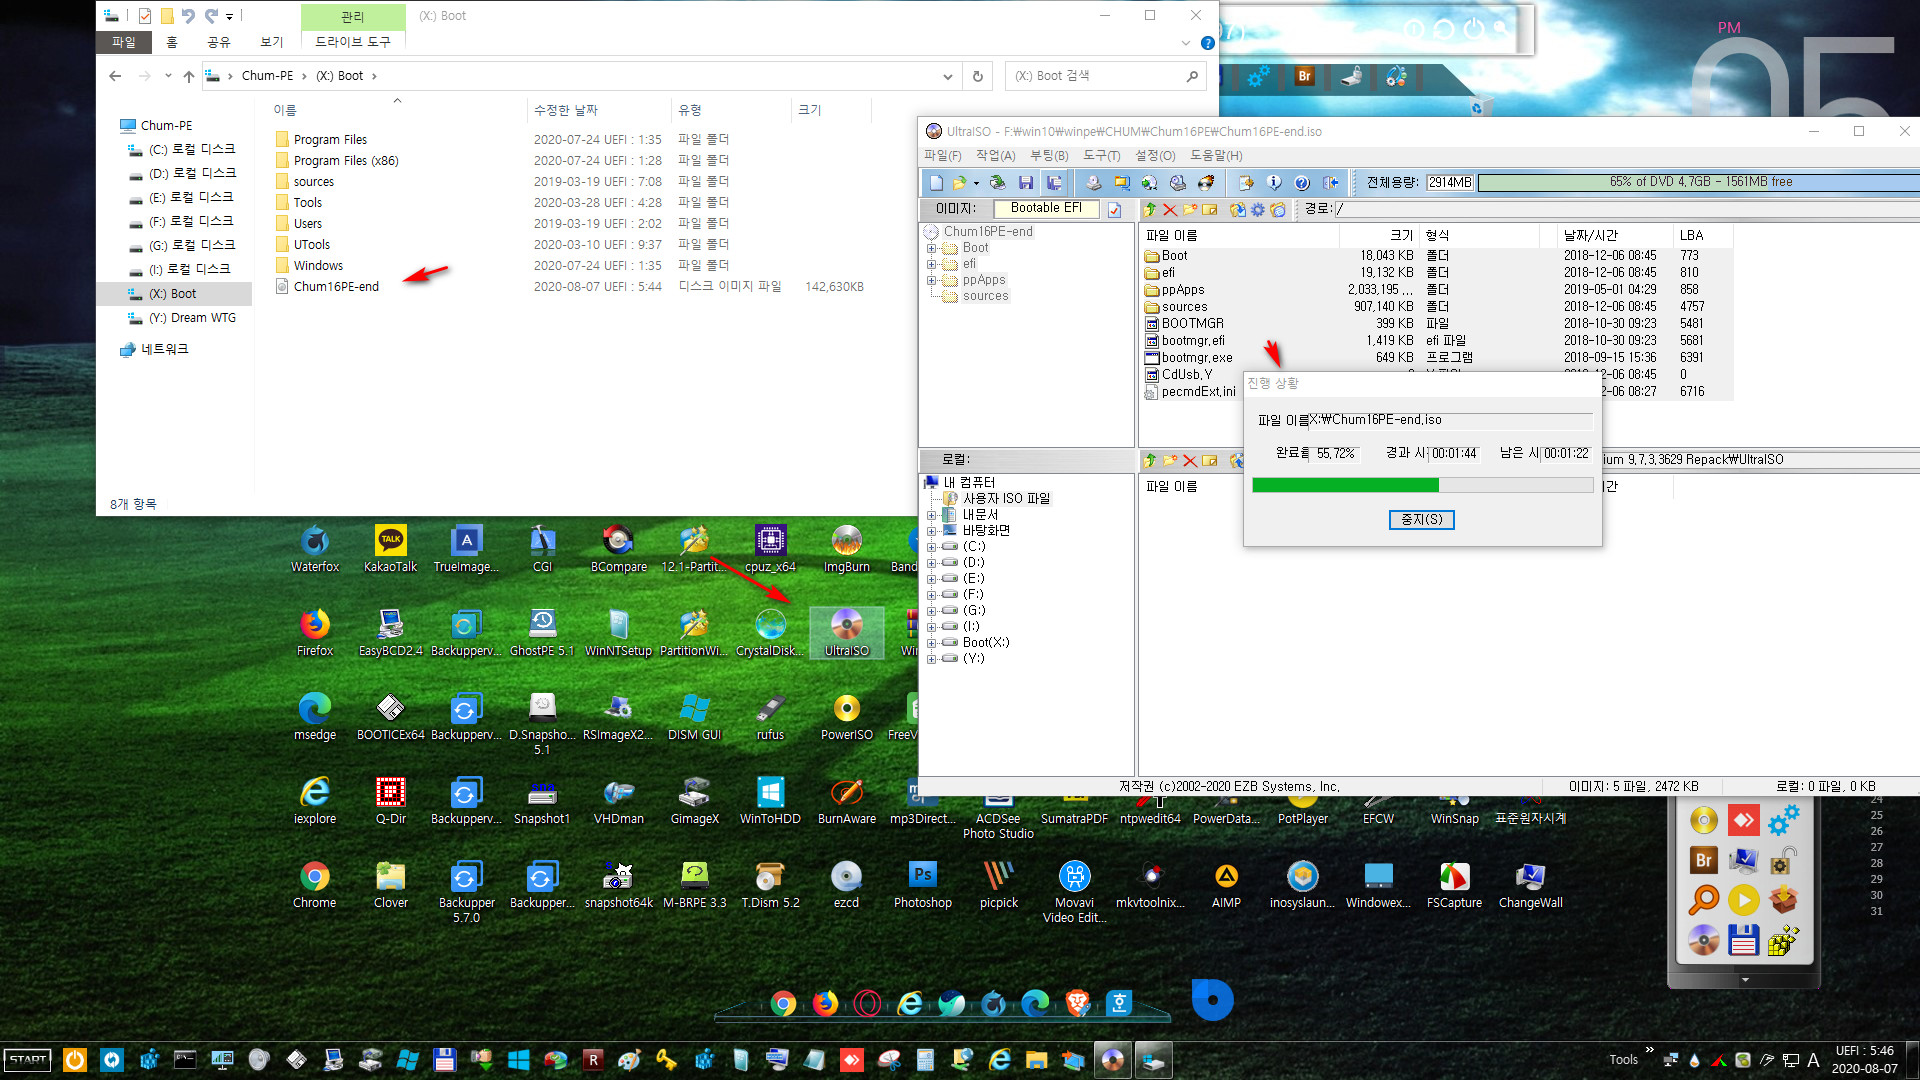Select sources folder in UltraISO image tree
The image size is (1920, 1080).
click(x=985, y=296)
